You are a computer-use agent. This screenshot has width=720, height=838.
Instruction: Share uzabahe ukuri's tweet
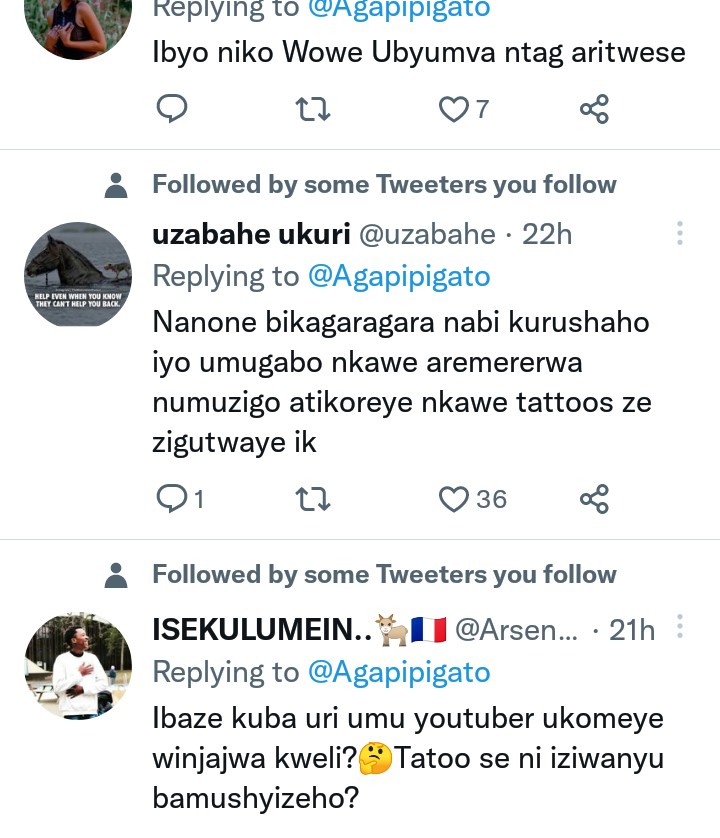[x=594, y=498]
